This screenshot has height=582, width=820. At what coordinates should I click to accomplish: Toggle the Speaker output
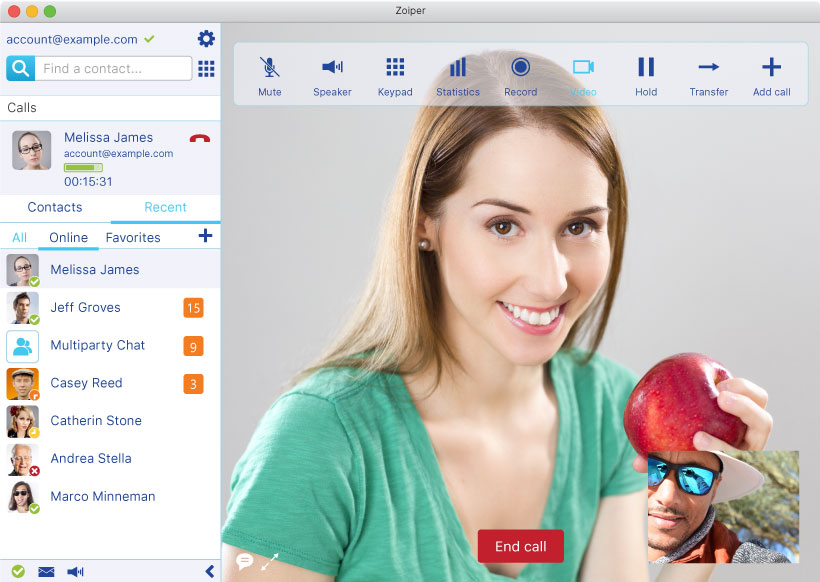[x=332, y=76]
